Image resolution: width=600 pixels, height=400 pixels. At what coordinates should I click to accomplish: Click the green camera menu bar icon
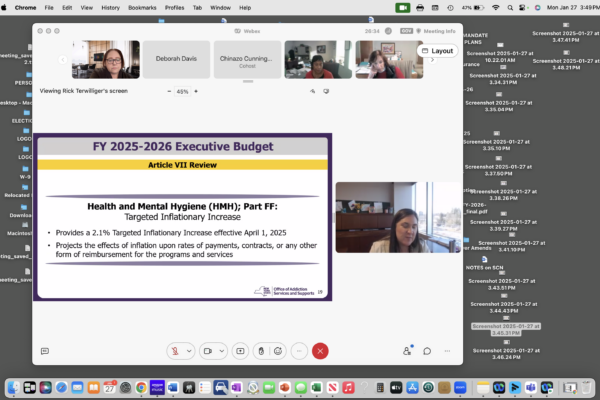tap(403, 8)
